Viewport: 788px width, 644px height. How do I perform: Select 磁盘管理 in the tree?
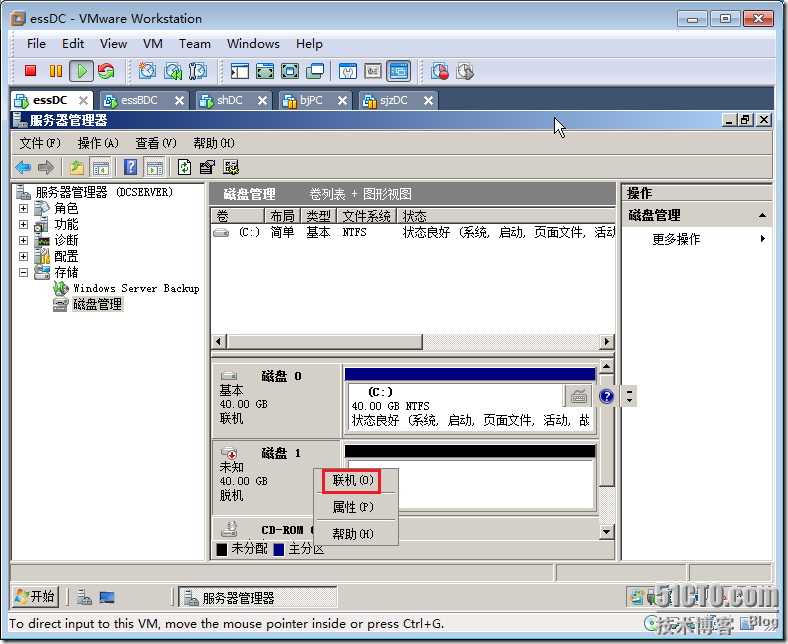(x=97, y=304)
